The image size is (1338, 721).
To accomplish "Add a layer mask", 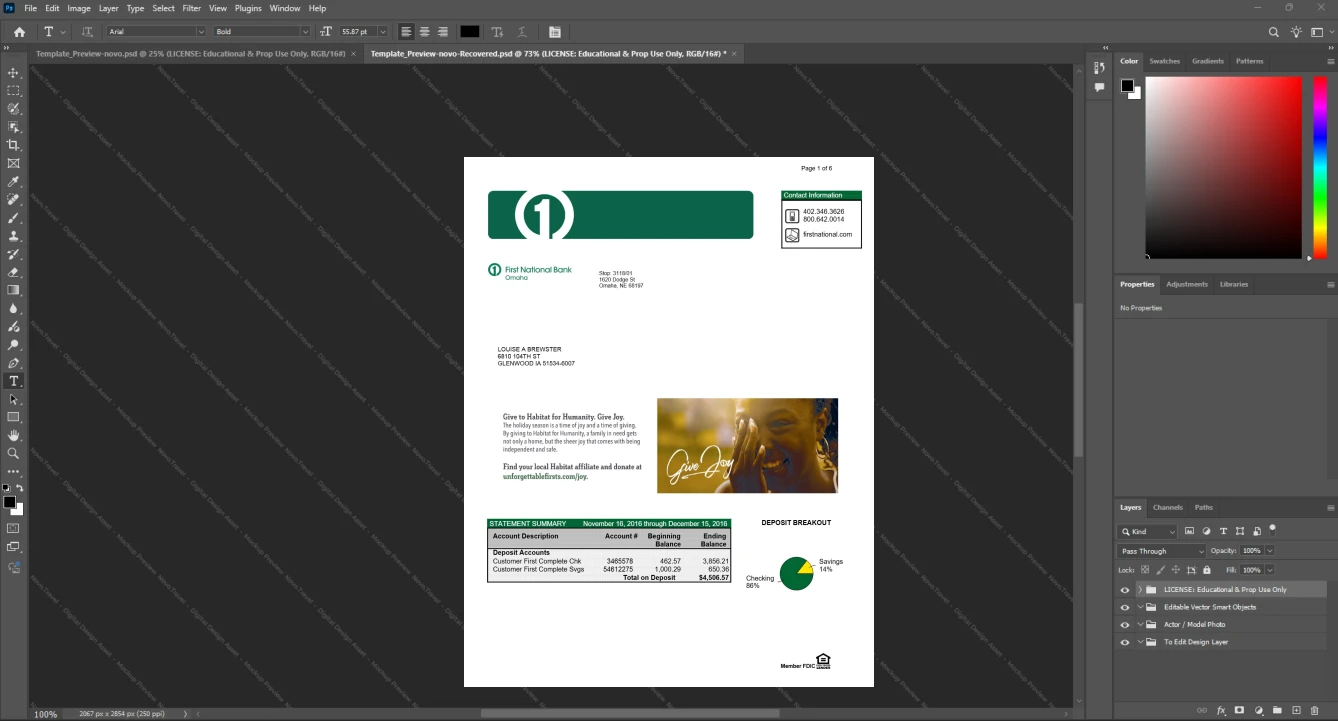I will click(x=1239, y=710).
